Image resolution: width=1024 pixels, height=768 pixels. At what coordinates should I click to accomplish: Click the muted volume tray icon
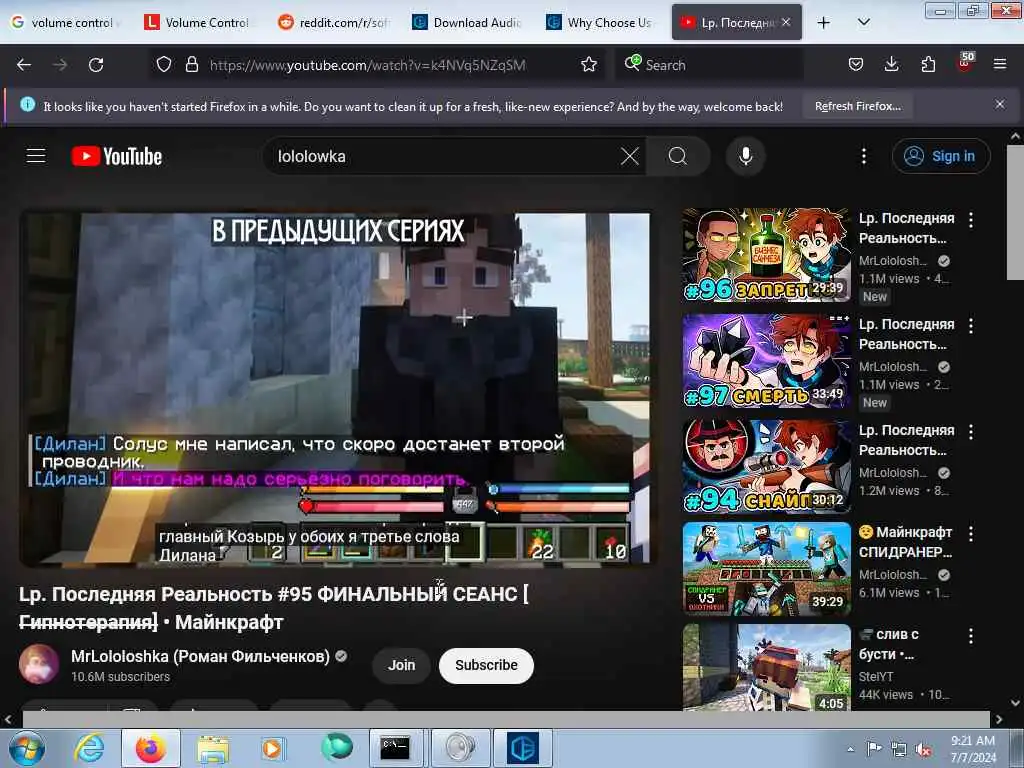[923, 750]
